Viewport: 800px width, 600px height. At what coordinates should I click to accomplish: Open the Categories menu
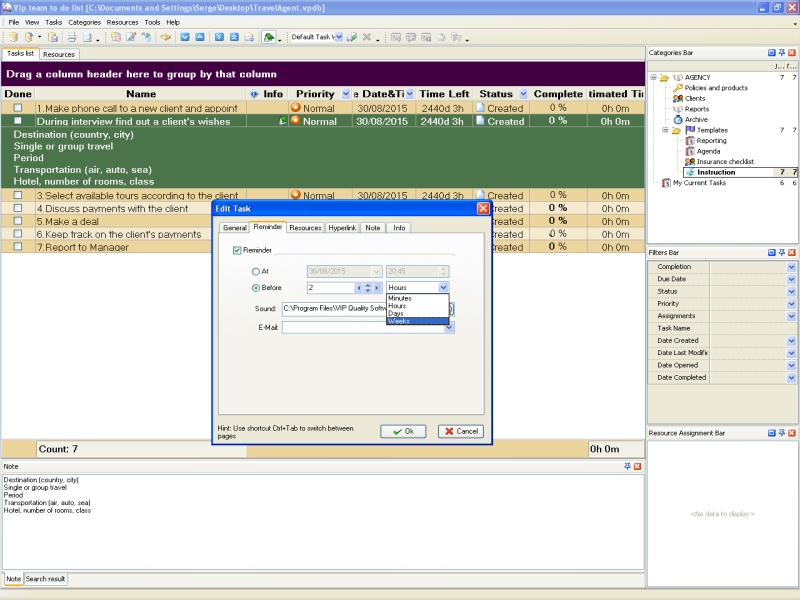[x=84, y=22]
